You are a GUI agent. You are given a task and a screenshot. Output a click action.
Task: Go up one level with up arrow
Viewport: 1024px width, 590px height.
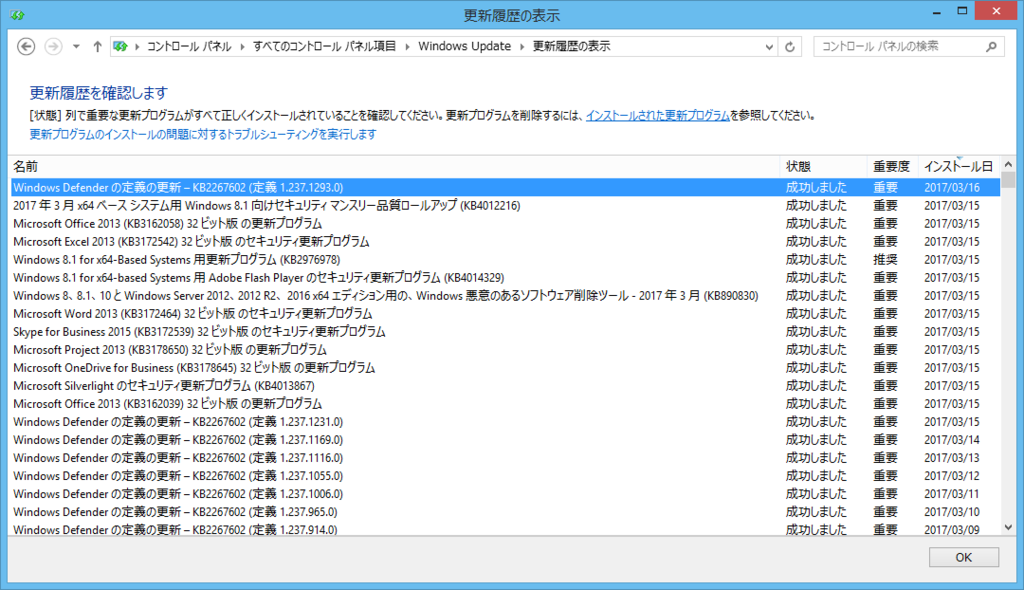(97, 46)
